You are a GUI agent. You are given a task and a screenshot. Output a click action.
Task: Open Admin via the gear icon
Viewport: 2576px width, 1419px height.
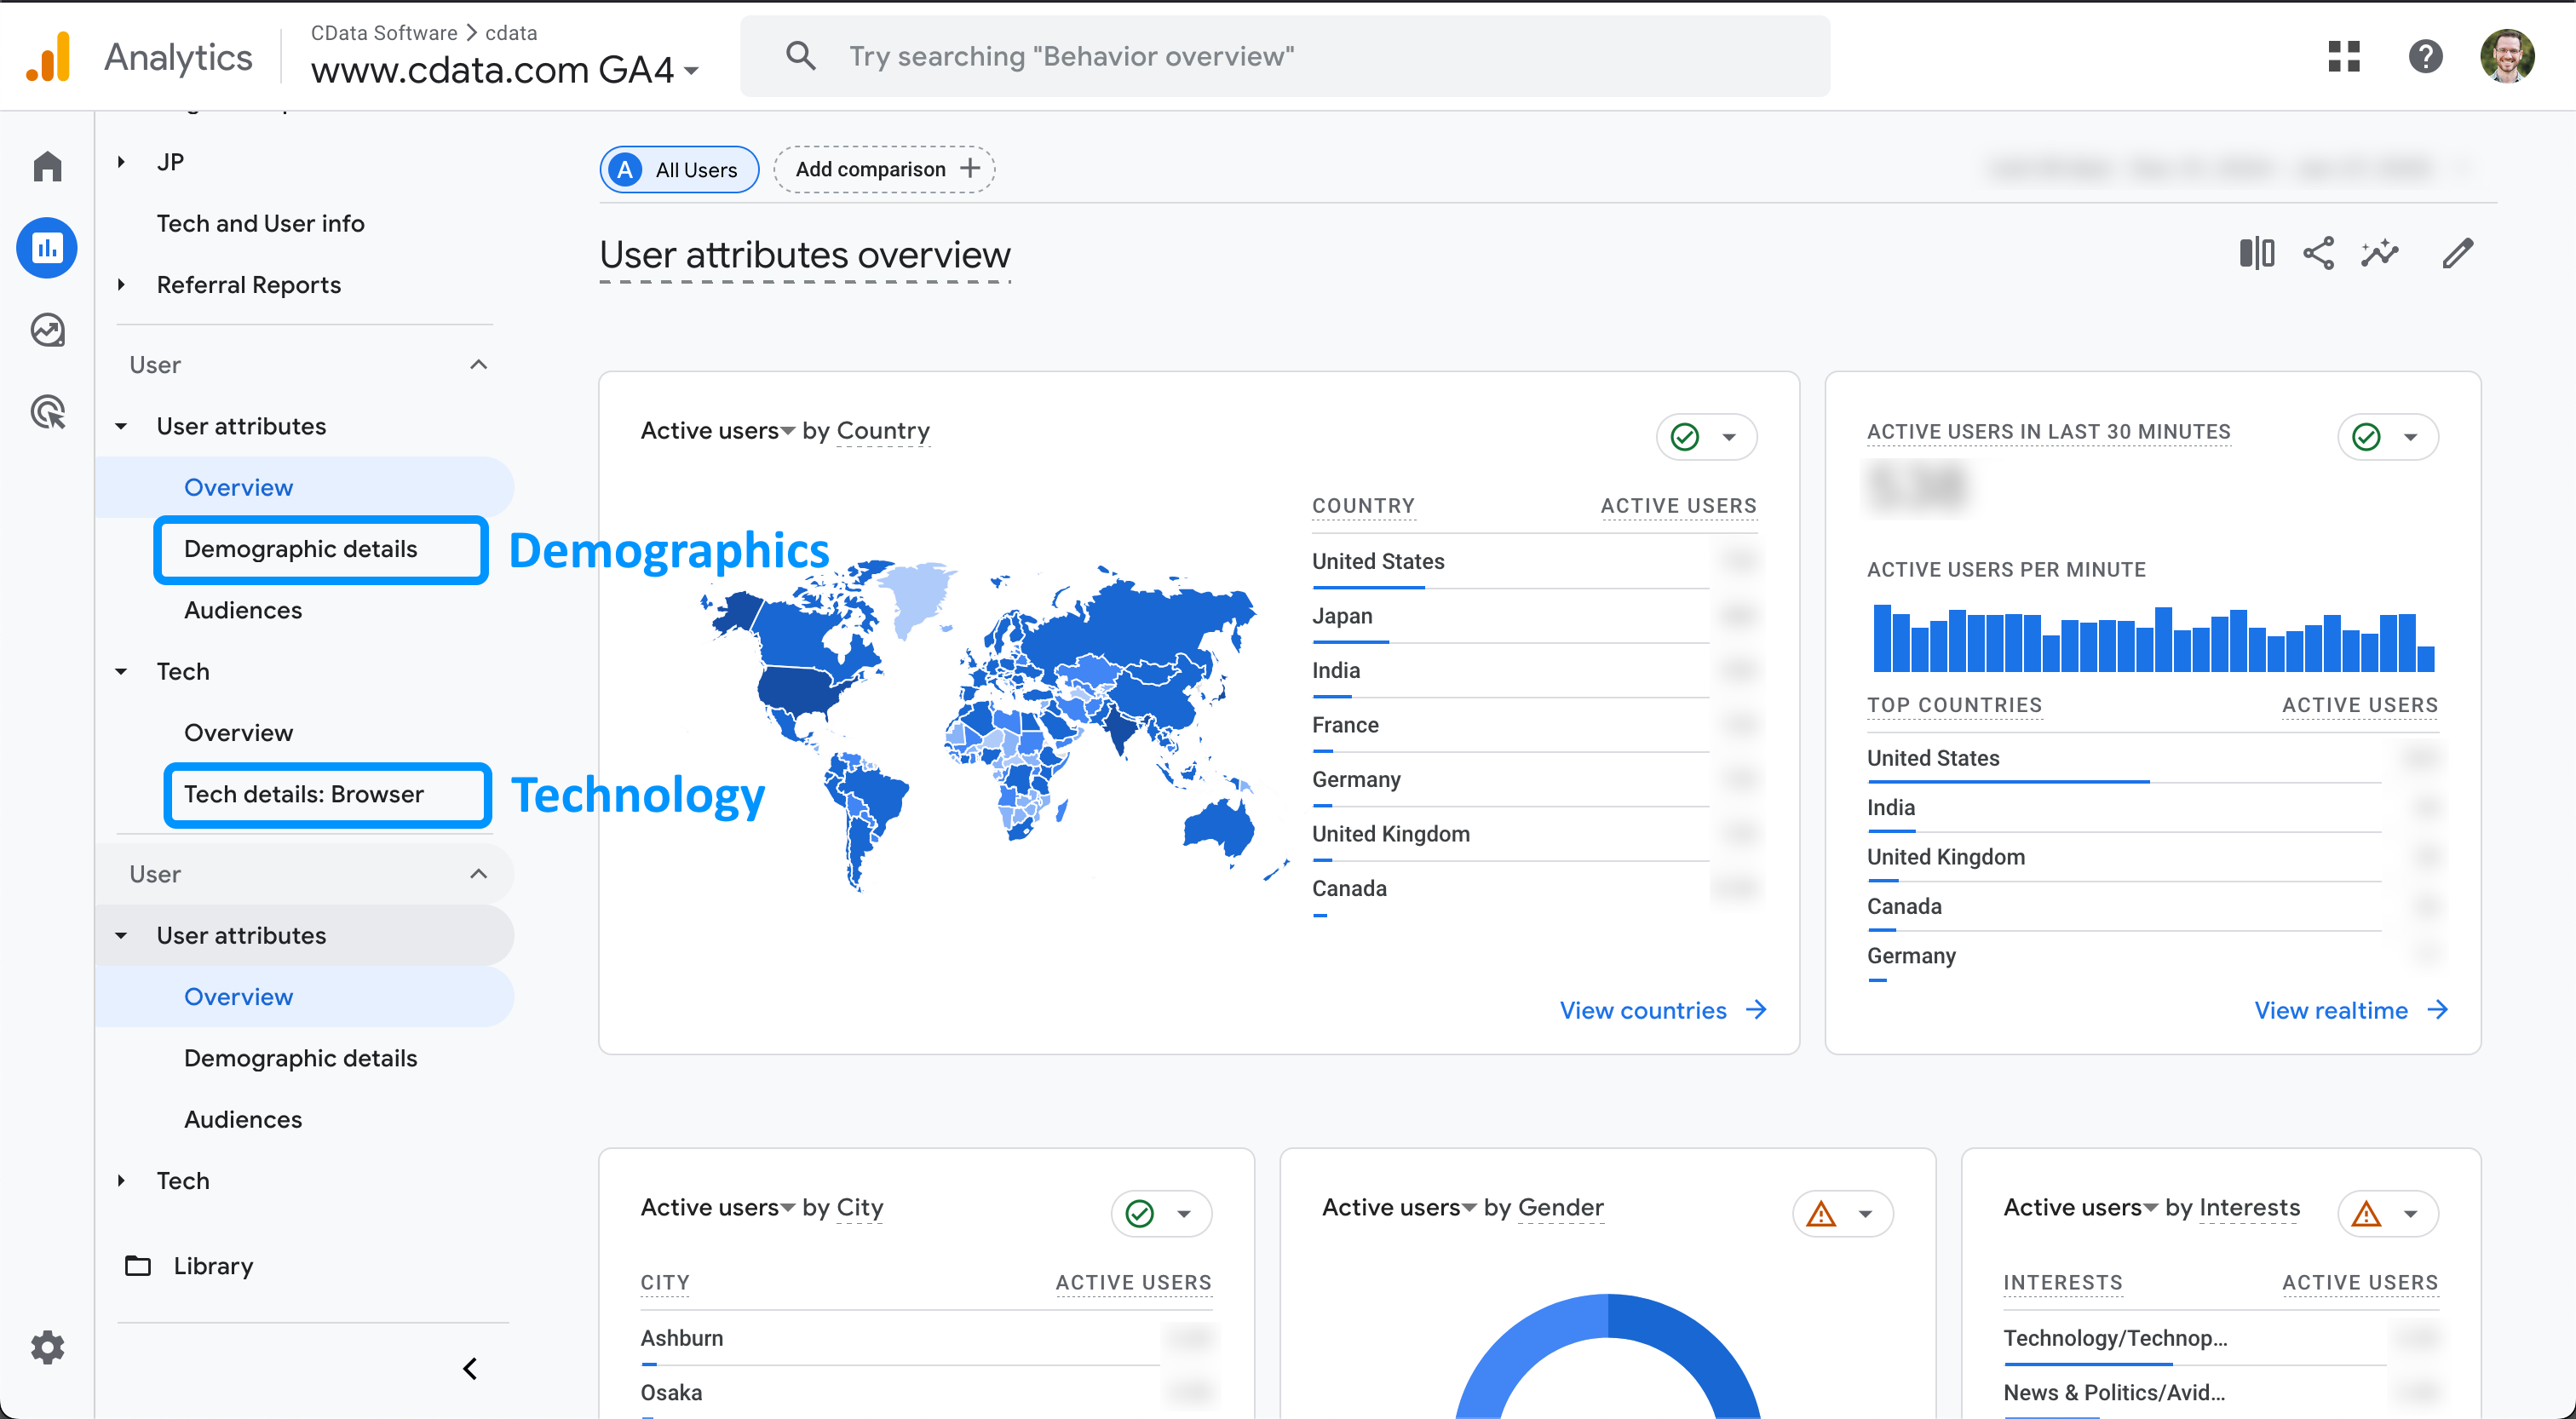click(x=47, y=1347)
